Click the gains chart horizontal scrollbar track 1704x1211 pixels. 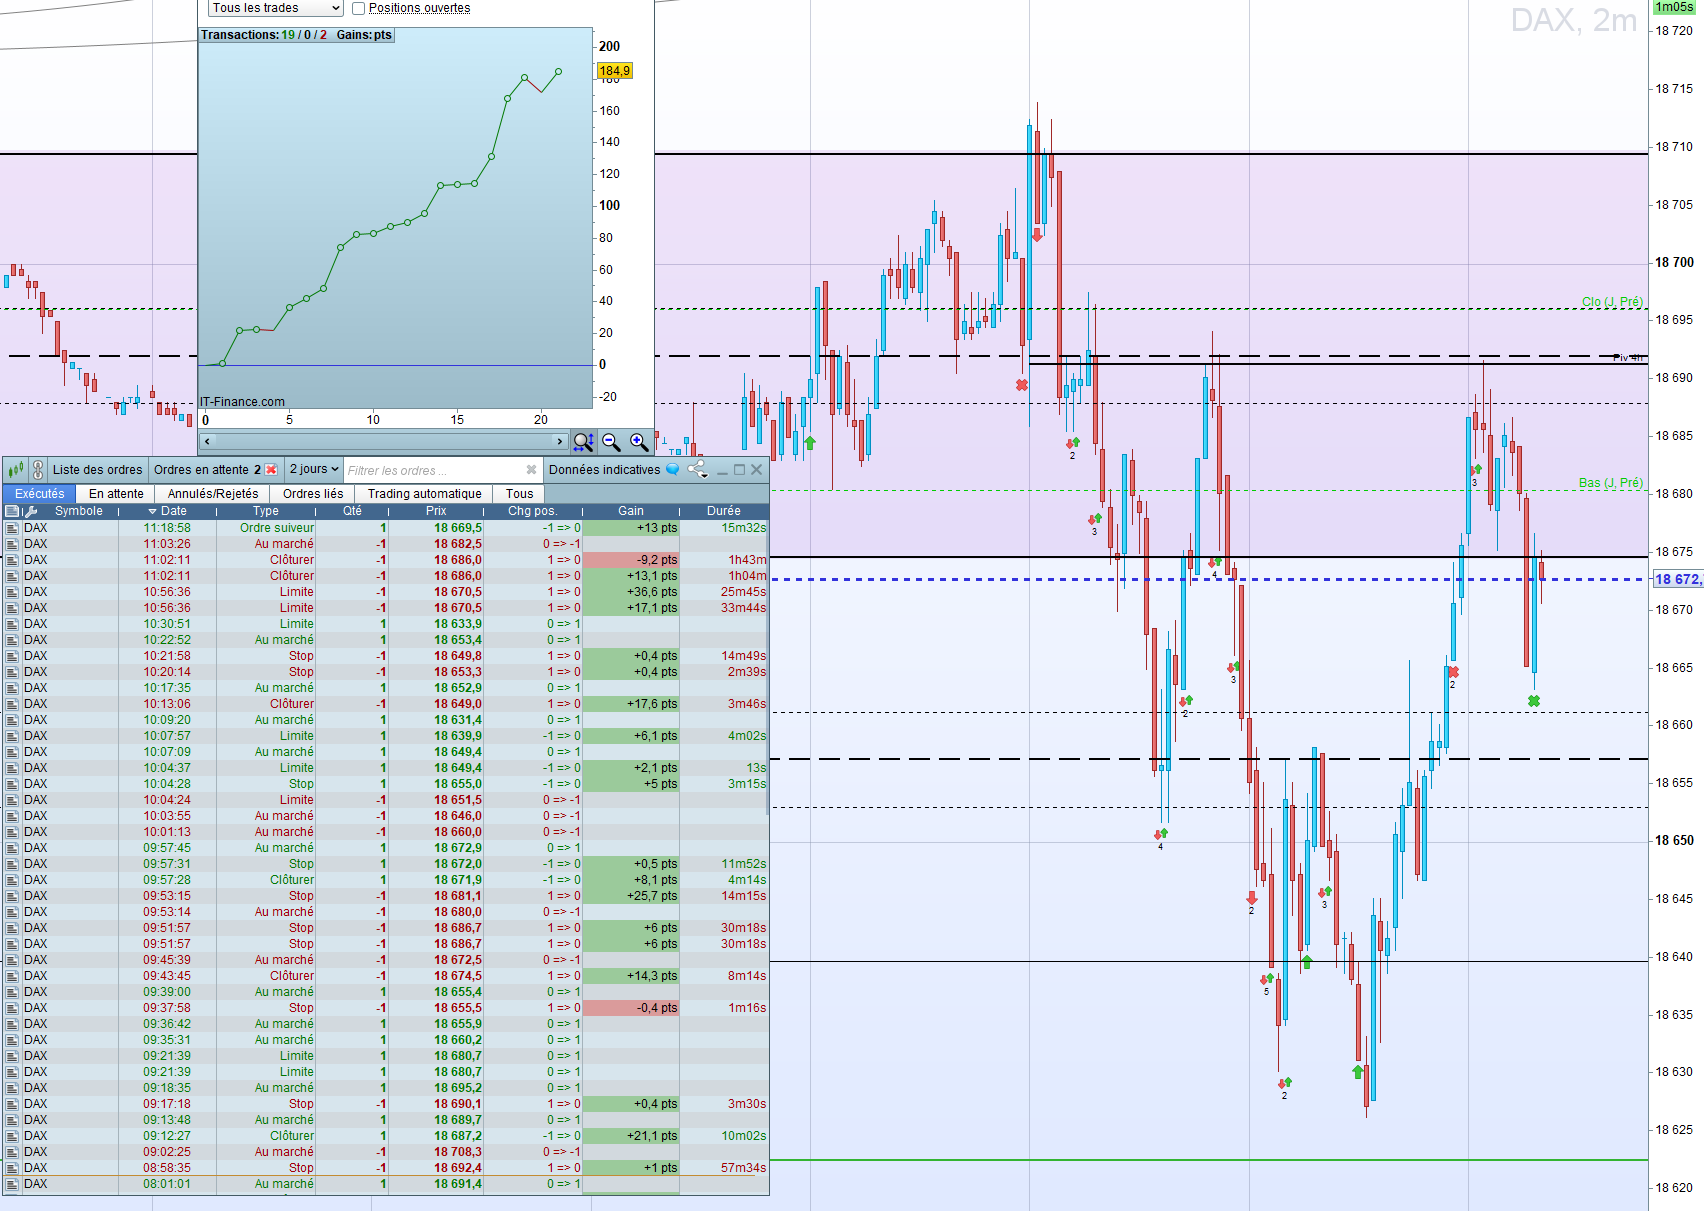[x=384, y=441]
